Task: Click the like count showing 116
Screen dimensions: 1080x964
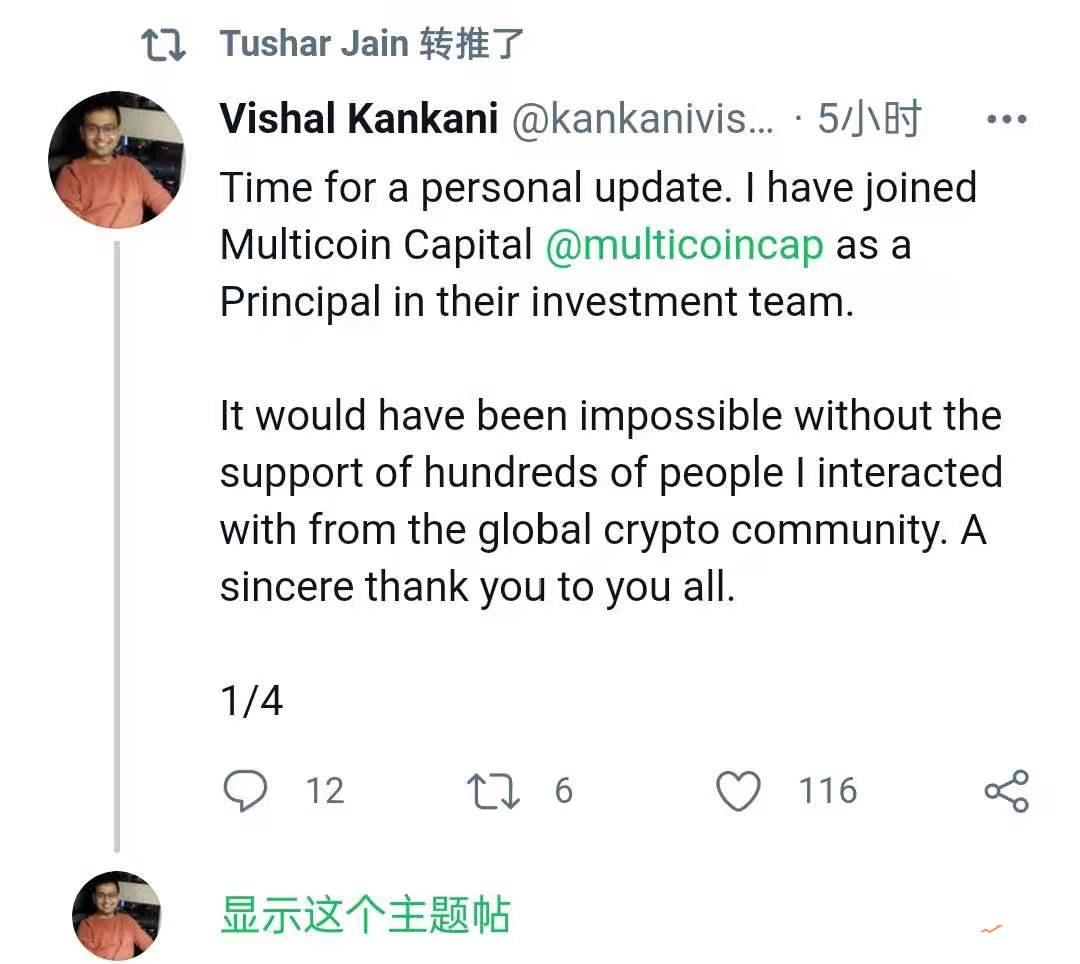Action: (x=826, y=790)
